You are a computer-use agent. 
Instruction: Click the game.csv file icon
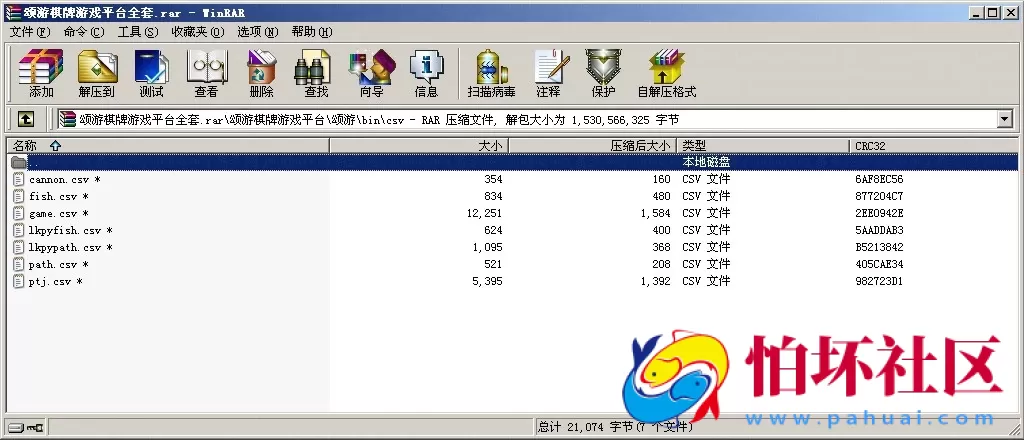pyautogui.click(x=18, y=213)
